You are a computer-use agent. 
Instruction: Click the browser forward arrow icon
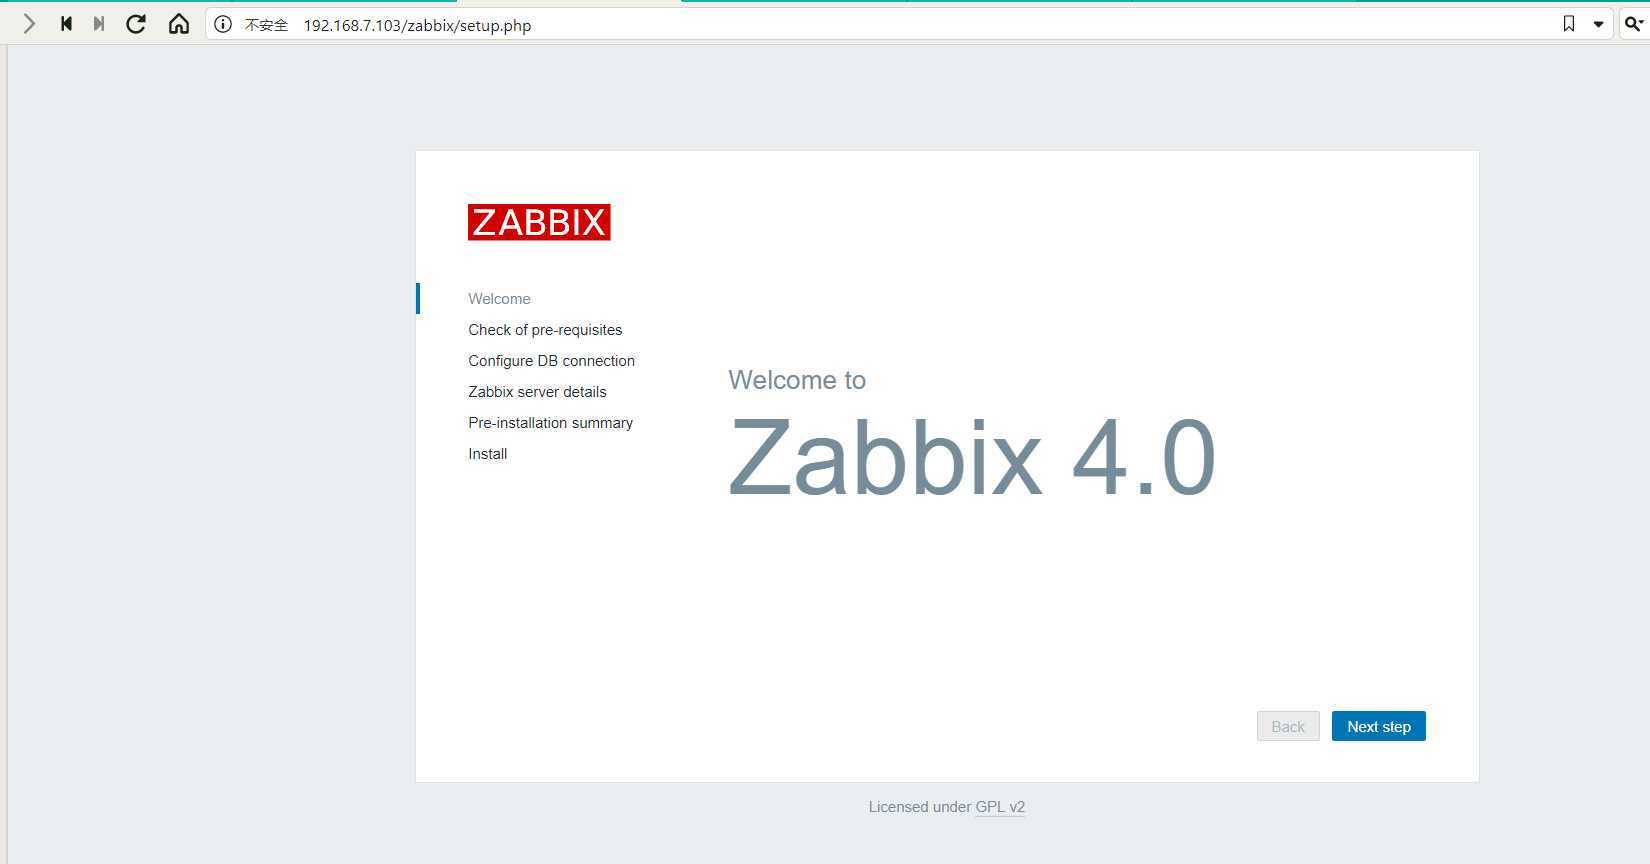click(x=29, y=24)
